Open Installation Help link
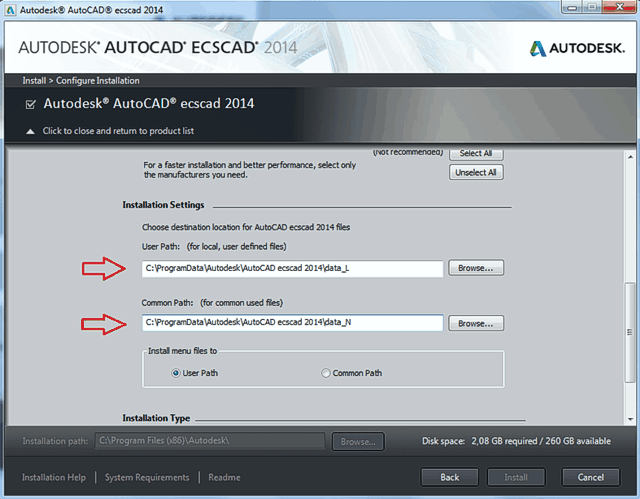Screen dimensions: 640x499 click(x=54, y=477)
